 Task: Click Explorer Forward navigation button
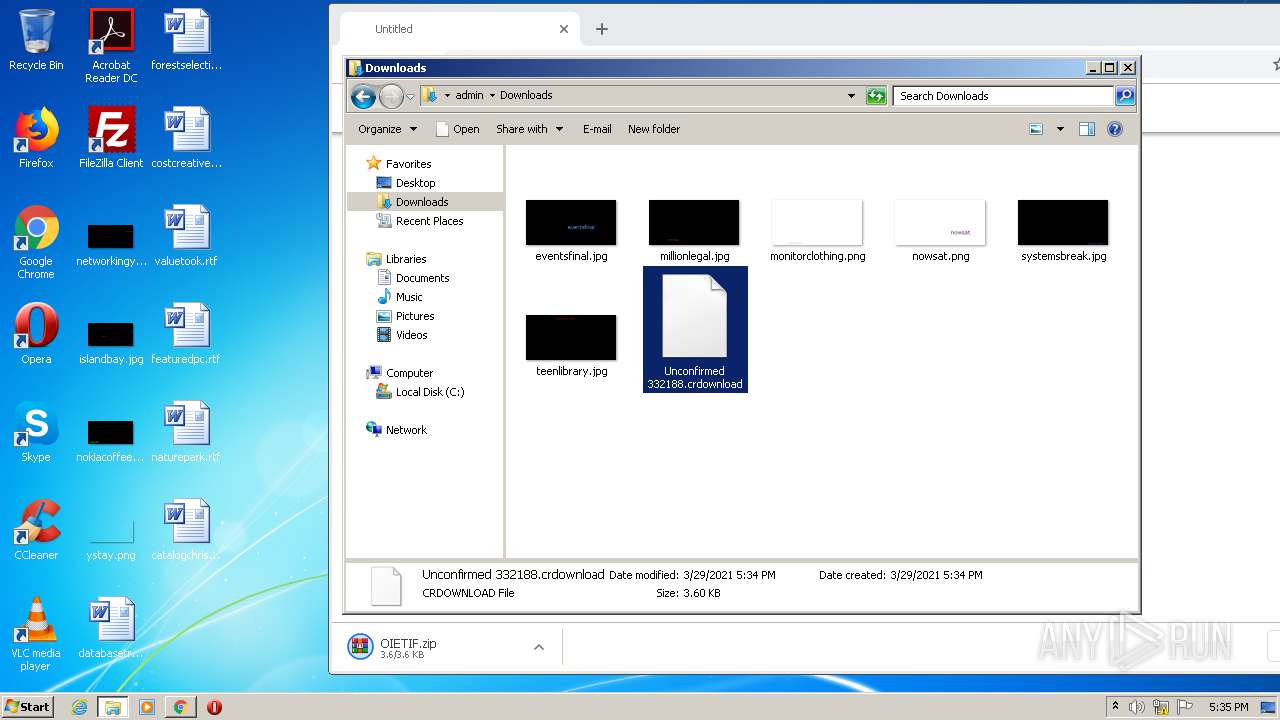[391, 96]
